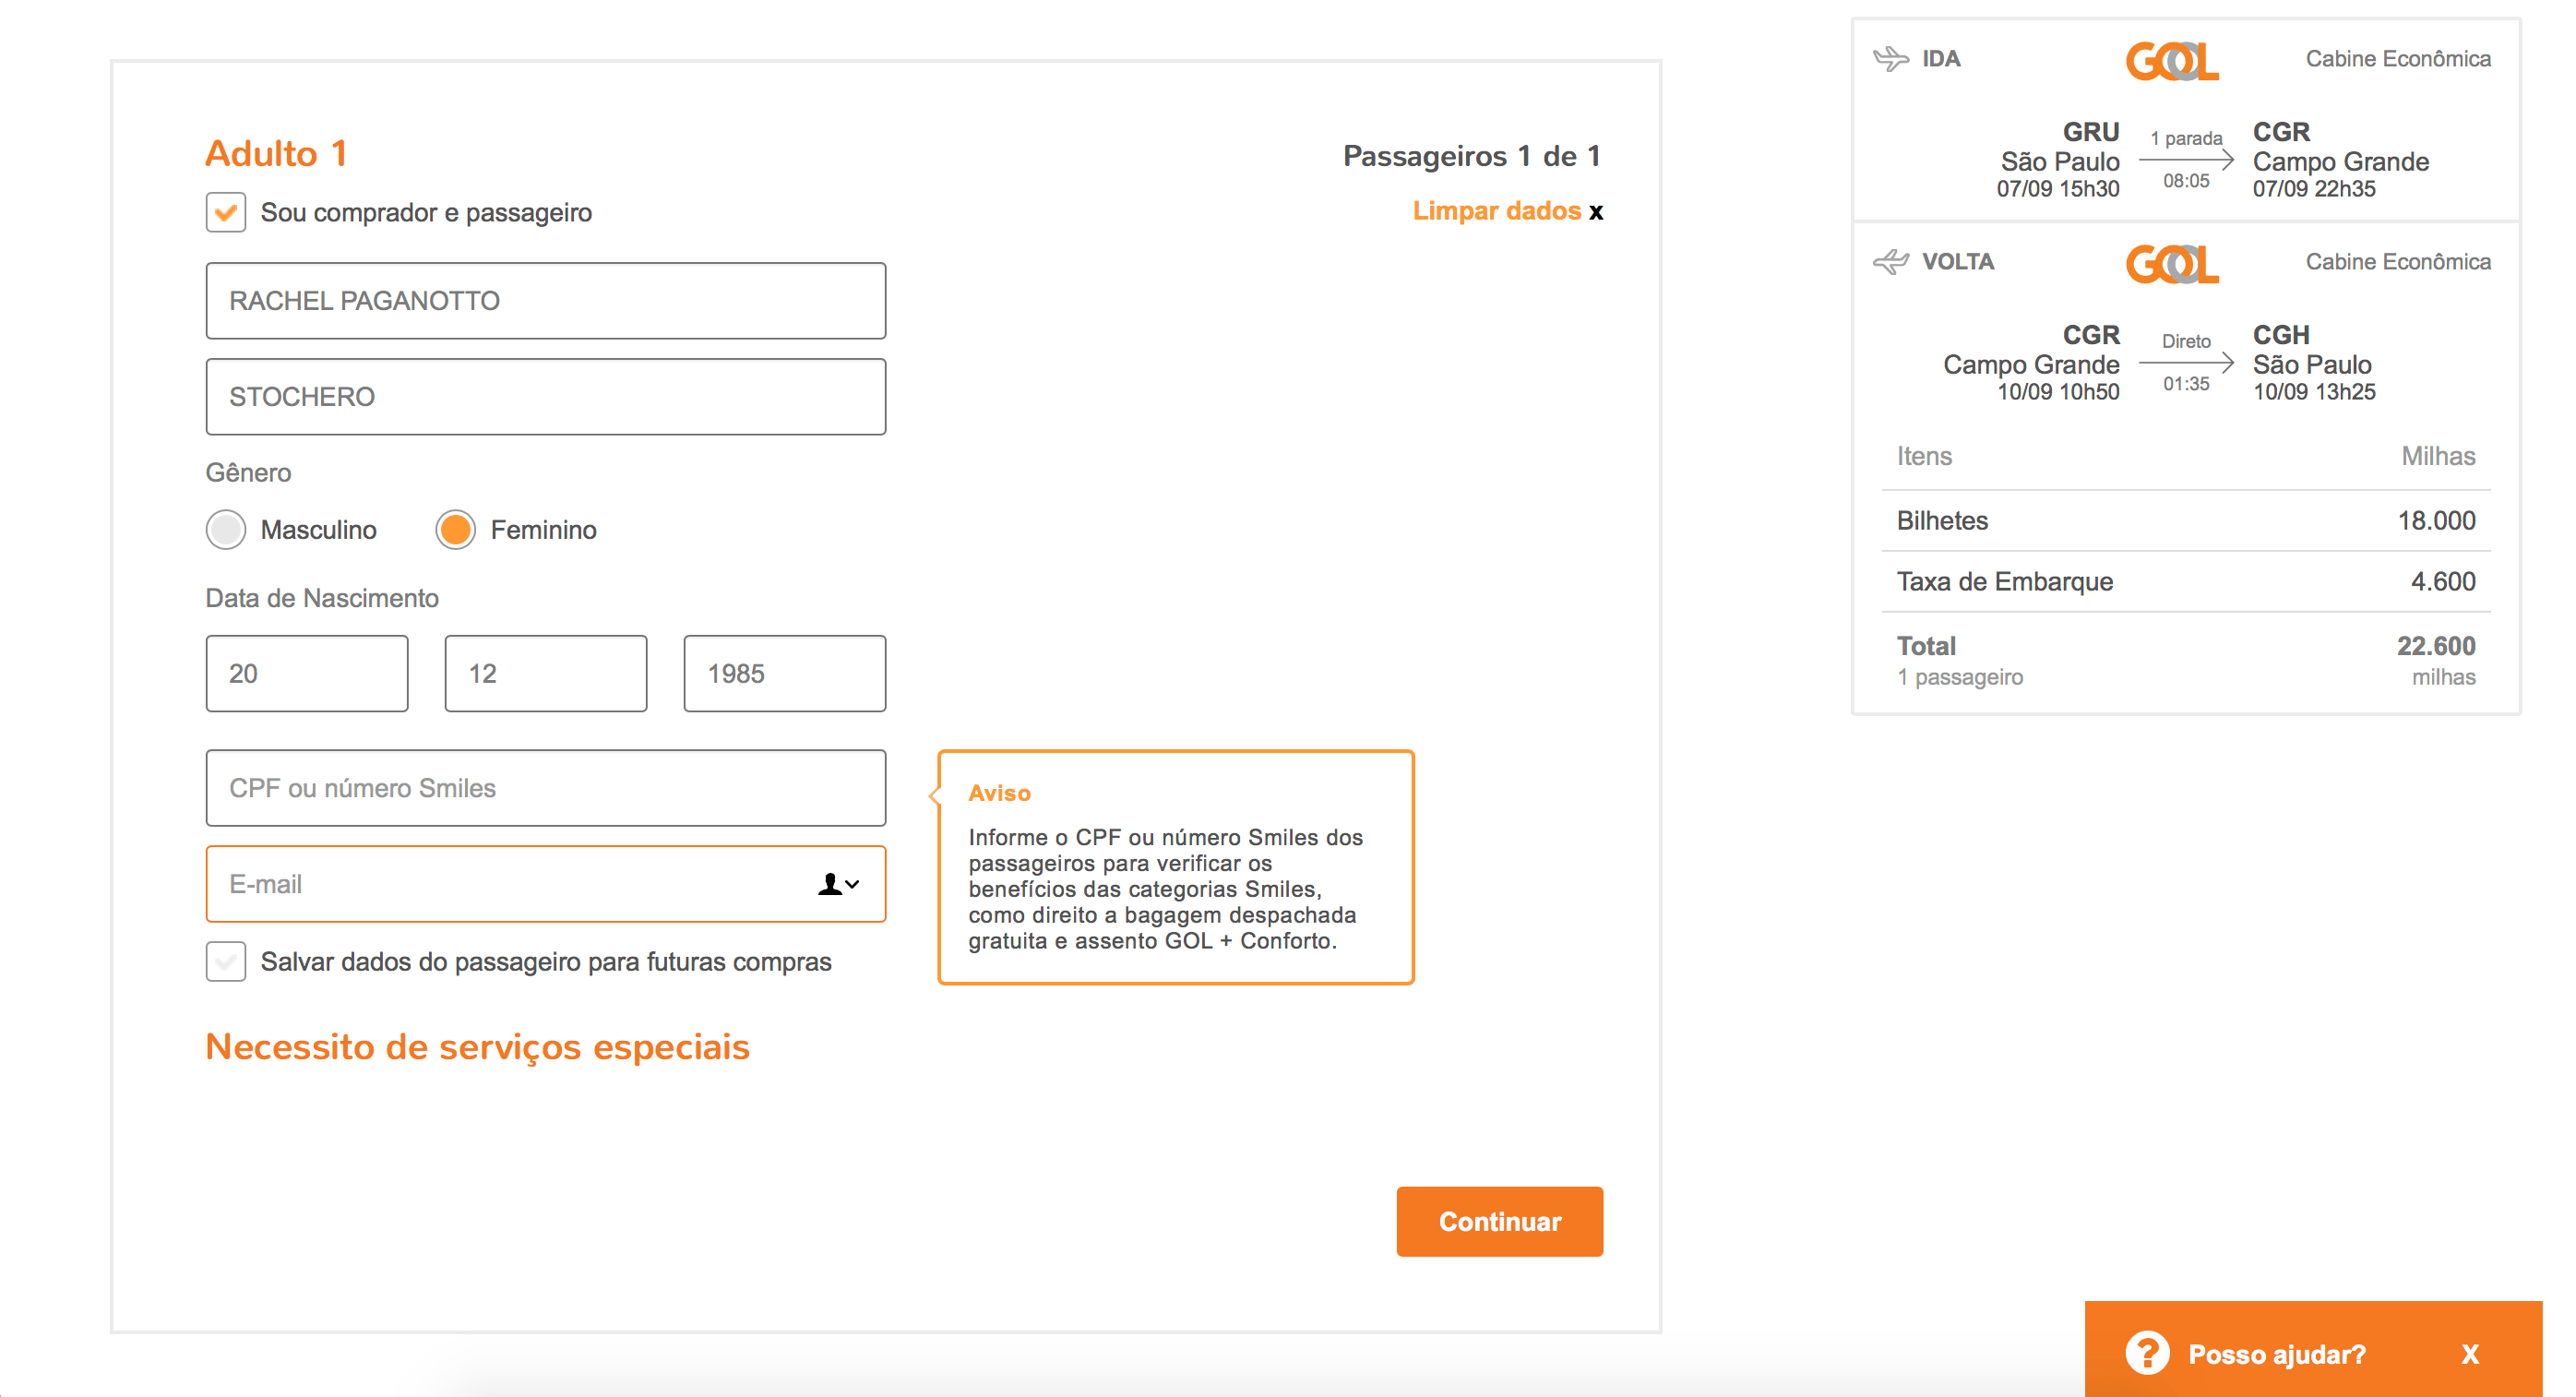
Task: Click the contact person icon in E-mail field
Action: pyautogui.click(x=830, y=884)
